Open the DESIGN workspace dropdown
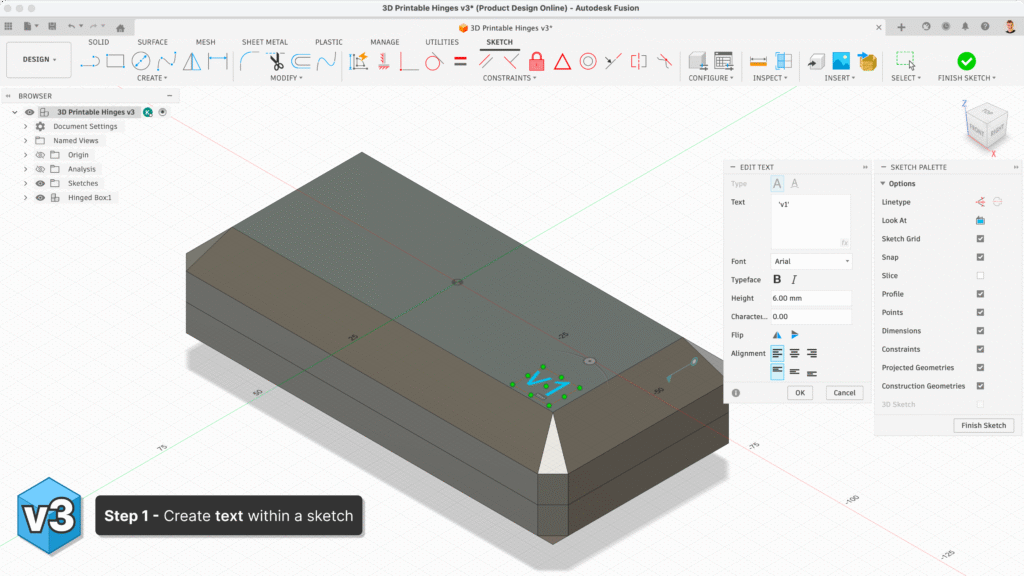Viewport: 1024px width, 576px height. 39,60
